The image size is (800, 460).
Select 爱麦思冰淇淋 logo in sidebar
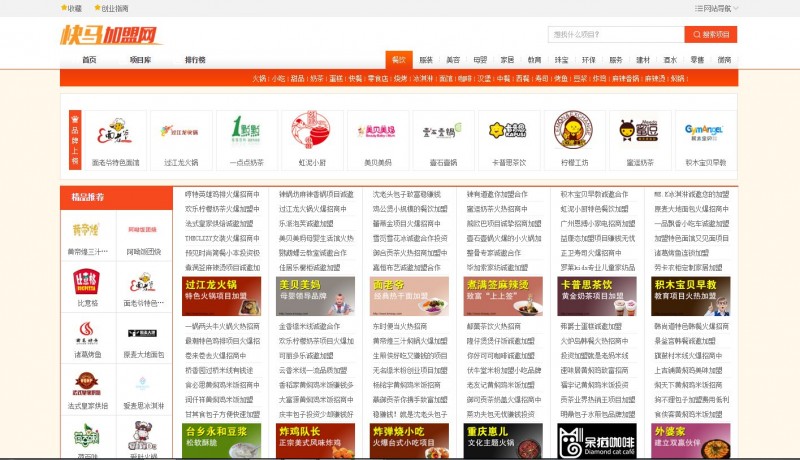143,385
